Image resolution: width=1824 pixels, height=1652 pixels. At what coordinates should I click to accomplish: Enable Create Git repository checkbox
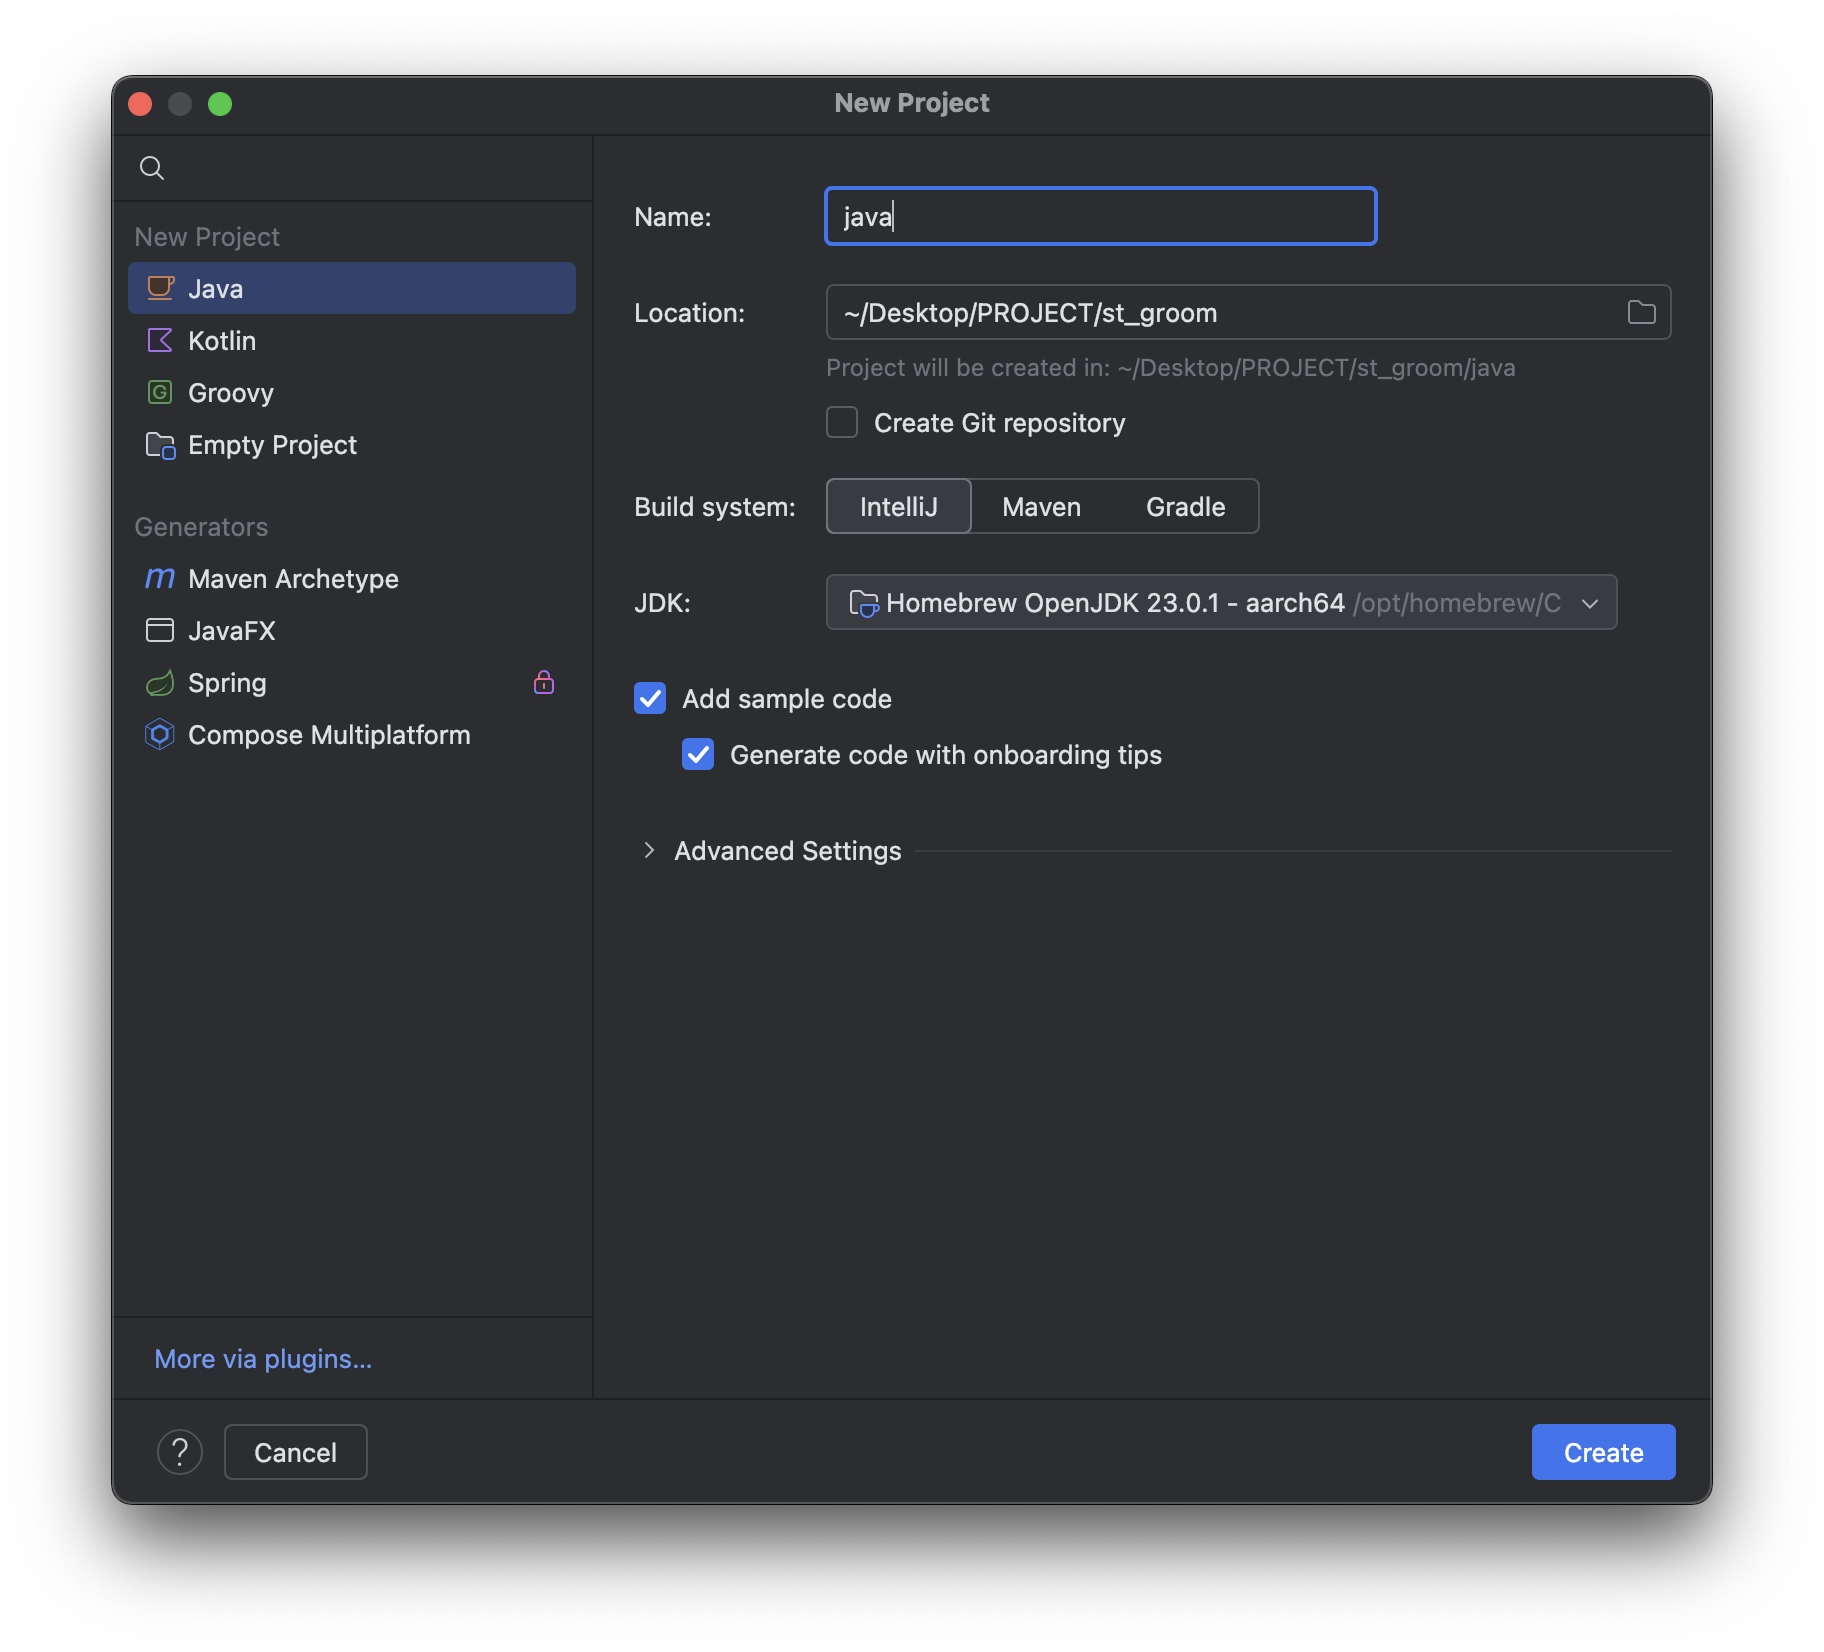[842, 423]
